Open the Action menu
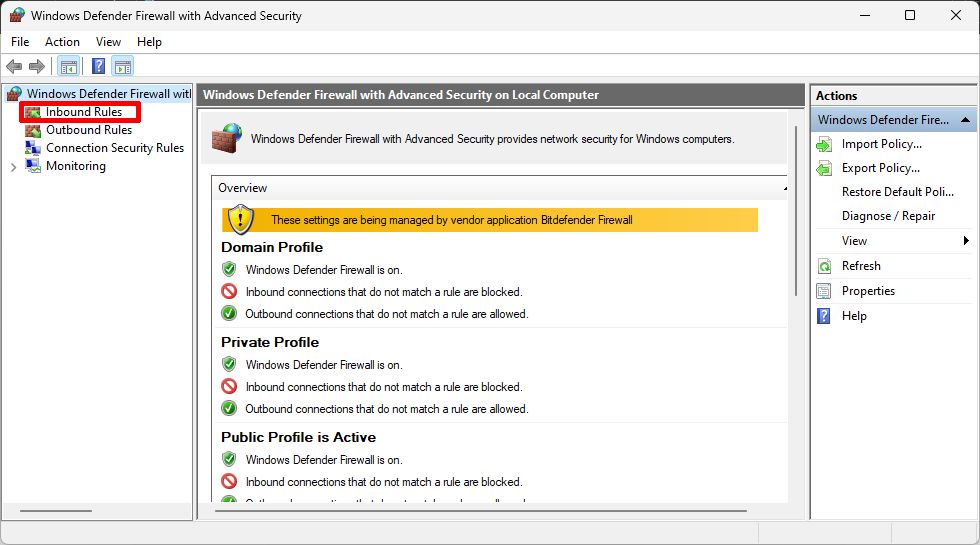980x545 pixels. 62,42
